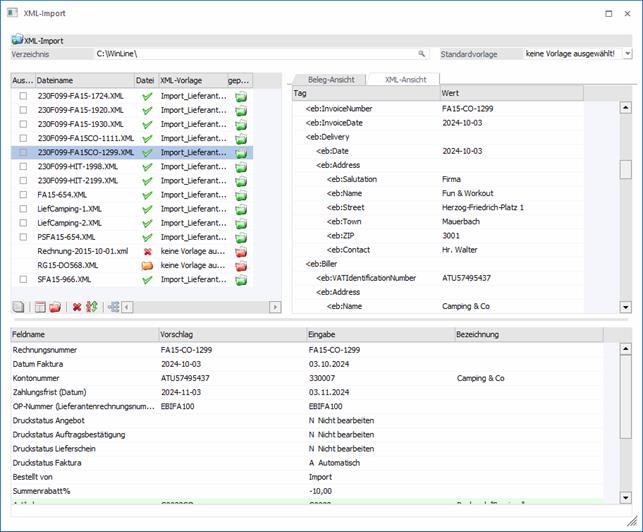Check the box for 230F099-FA15-1724.XML
This screenshot has height=532, width=643.
click(x=22, y=95)
